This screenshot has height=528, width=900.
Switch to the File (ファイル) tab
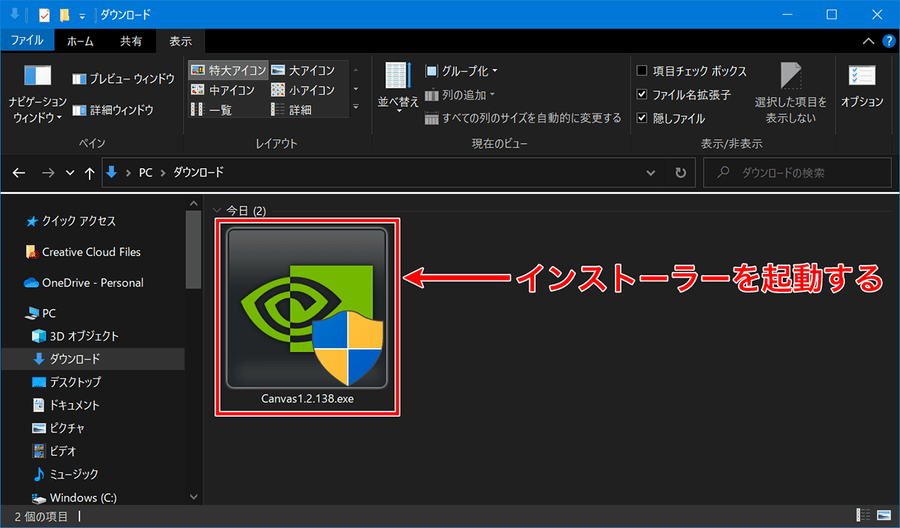(27, 41)
